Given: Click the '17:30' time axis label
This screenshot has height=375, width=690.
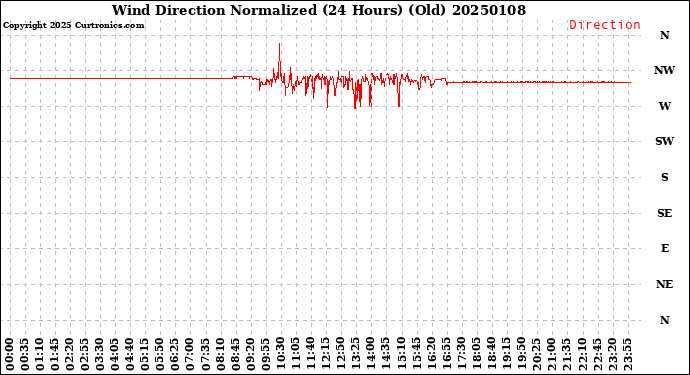Looking at the screenshot, I should [x=461, y=355].
